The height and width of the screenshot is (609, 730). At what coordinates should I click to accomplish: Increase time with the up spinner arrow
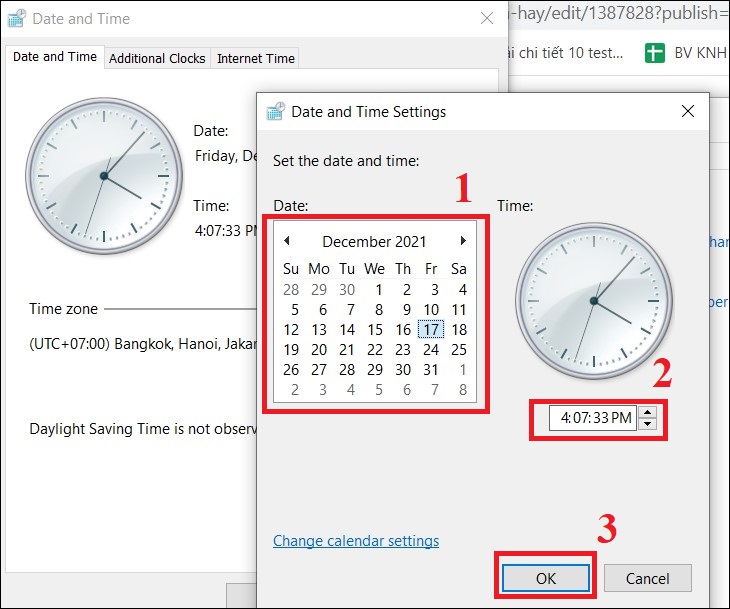pyautogui.click(x=648, y=412)
